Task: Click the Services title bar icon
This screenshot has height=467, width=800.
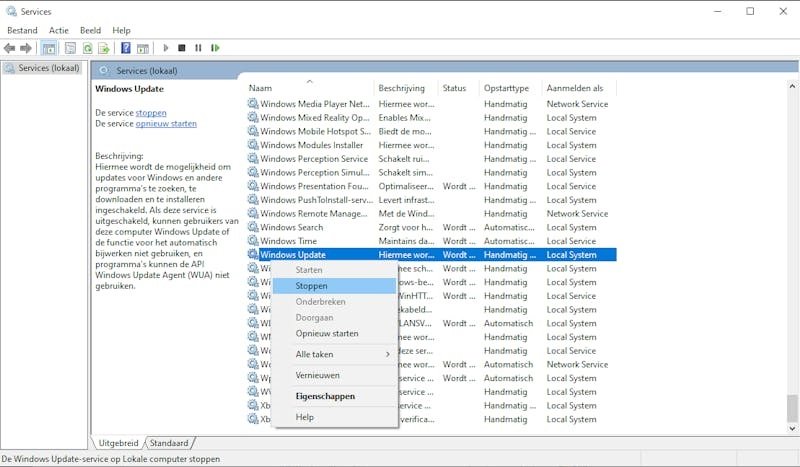Action: click(x=11, y=11)
